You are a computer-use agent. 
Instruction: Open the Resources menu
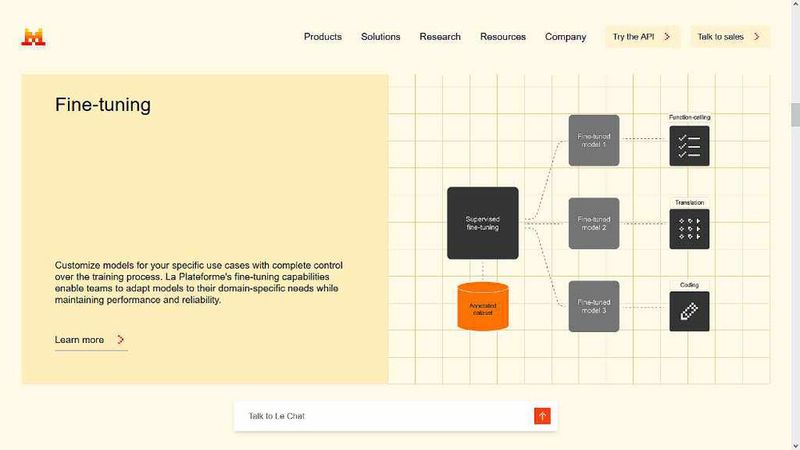pyautogui.click(x=503, y=37)
